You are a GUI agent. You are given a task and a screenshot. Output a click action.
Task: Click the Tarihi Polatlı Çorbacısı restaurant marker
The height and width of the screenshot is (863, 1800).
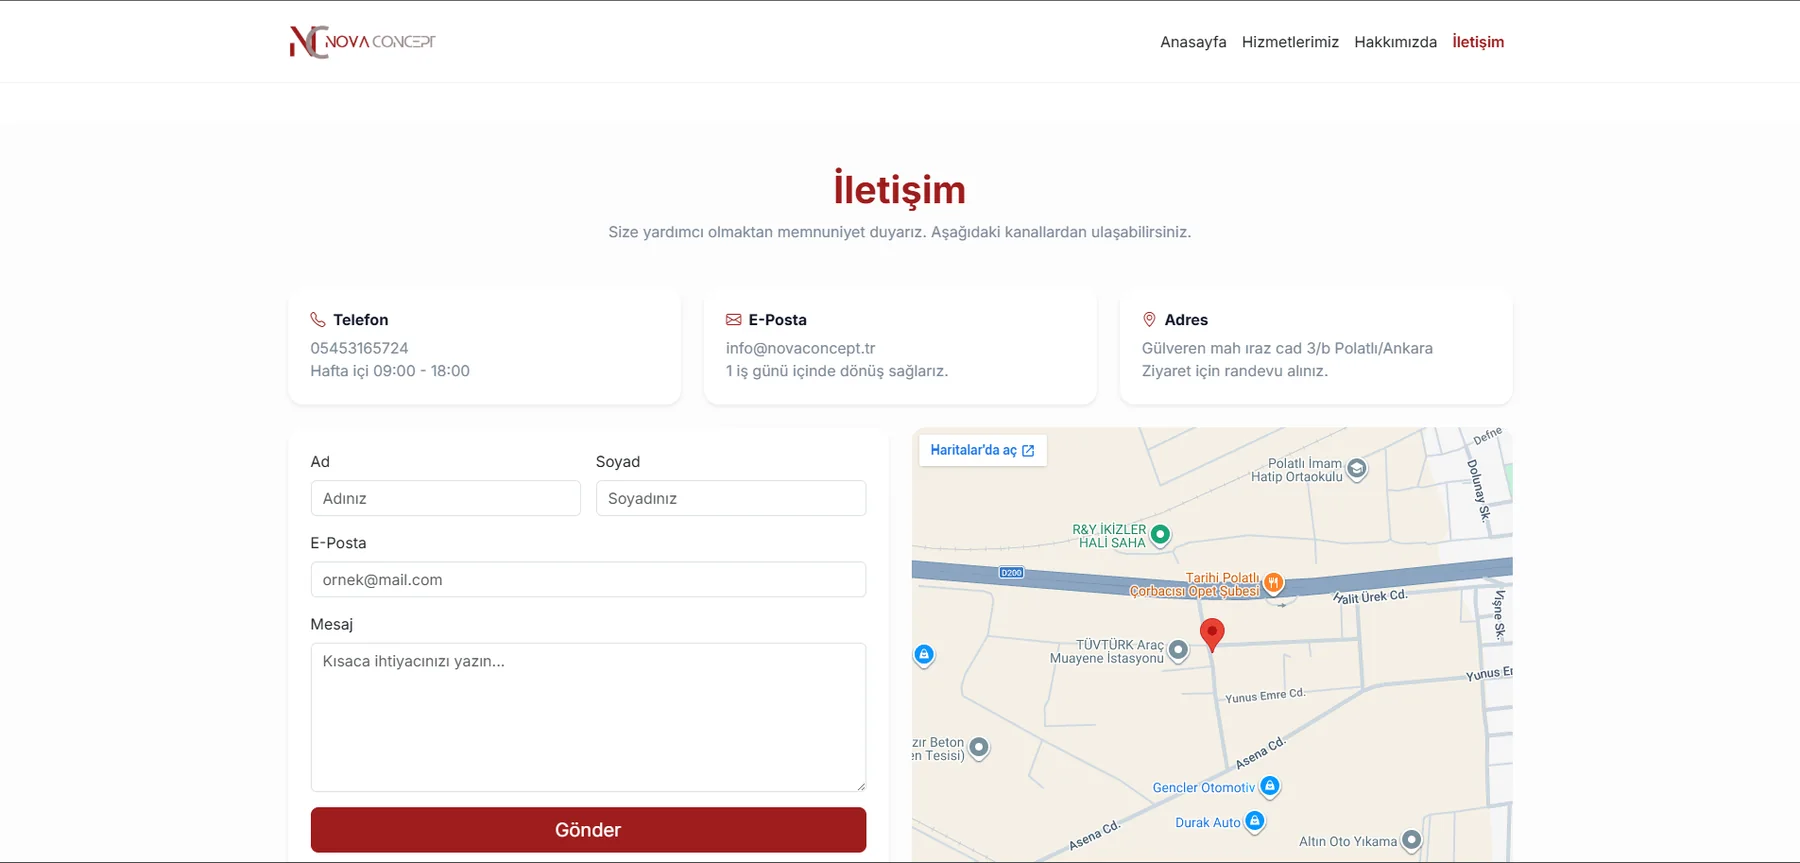(x=1273, y=583)
